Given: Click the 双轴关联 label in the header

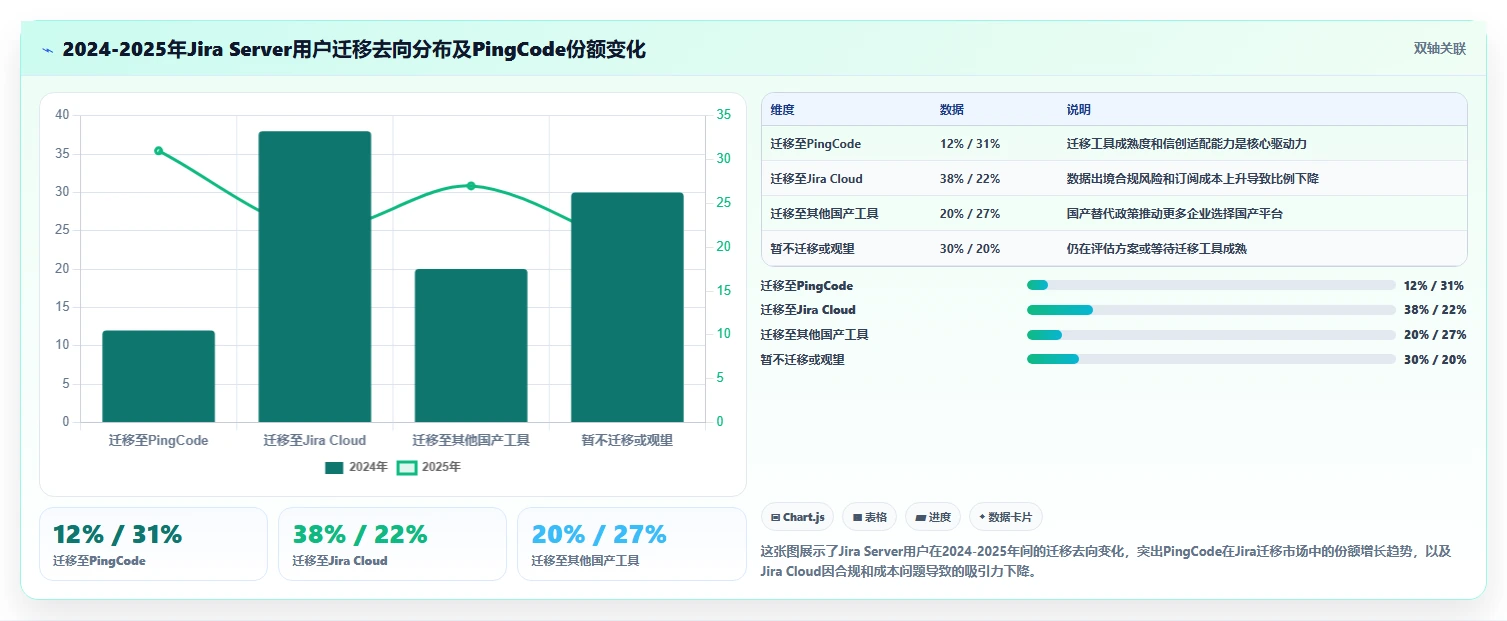Looking at the screenshot, I should point(1440,49).
